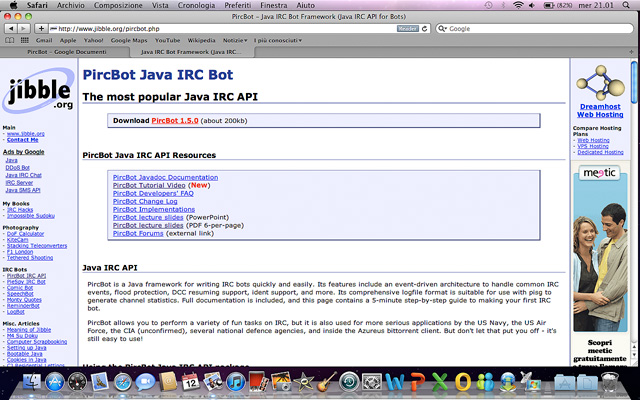640x400 pixels.
Task: Open the Gmail bookmark
Action: tap(44, 40)
